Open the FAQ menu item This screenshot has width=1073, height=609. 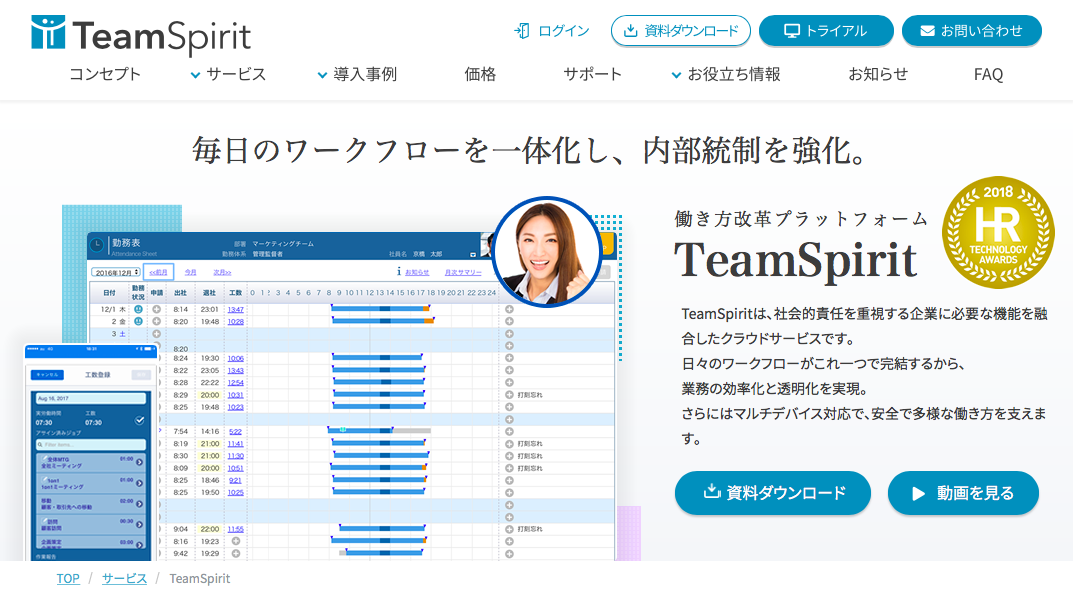(x=988, y=74)
